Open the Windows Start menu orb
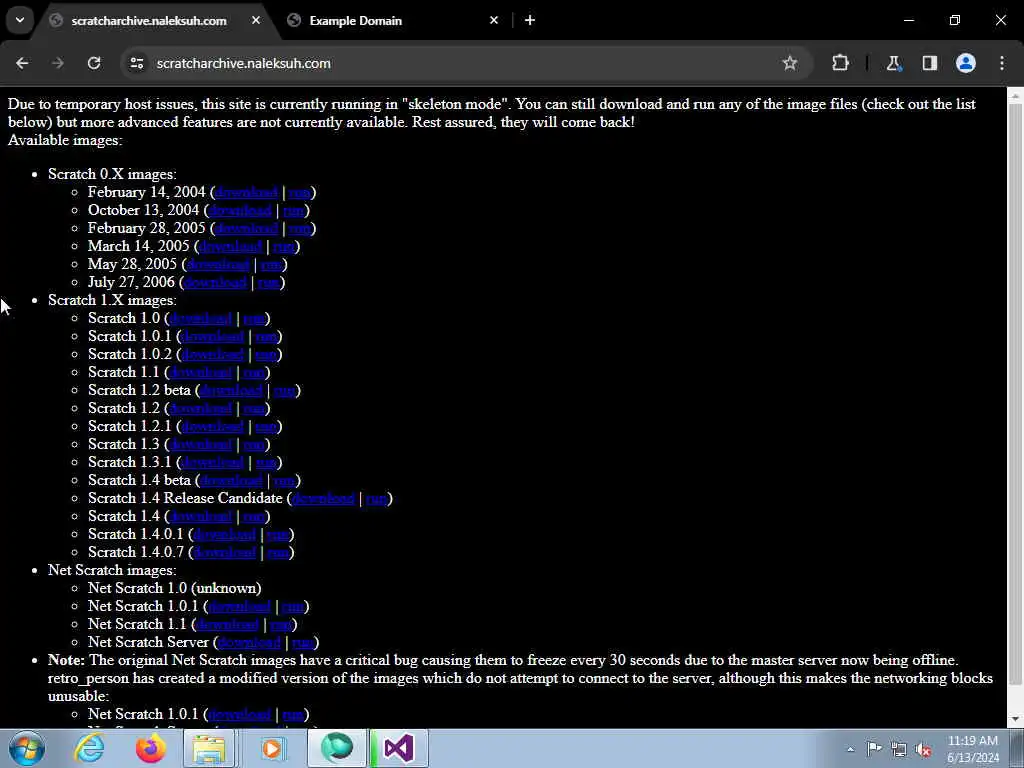1024x768 pixels. click(x=26, y=748)
